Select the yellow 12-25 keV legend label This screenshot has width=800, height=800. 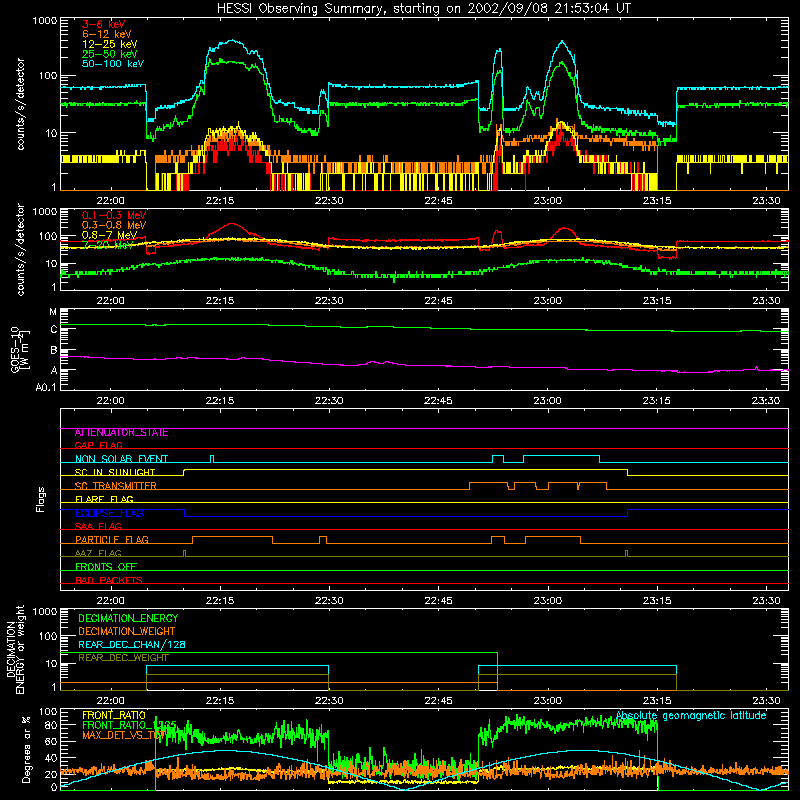tap(110, 44)
